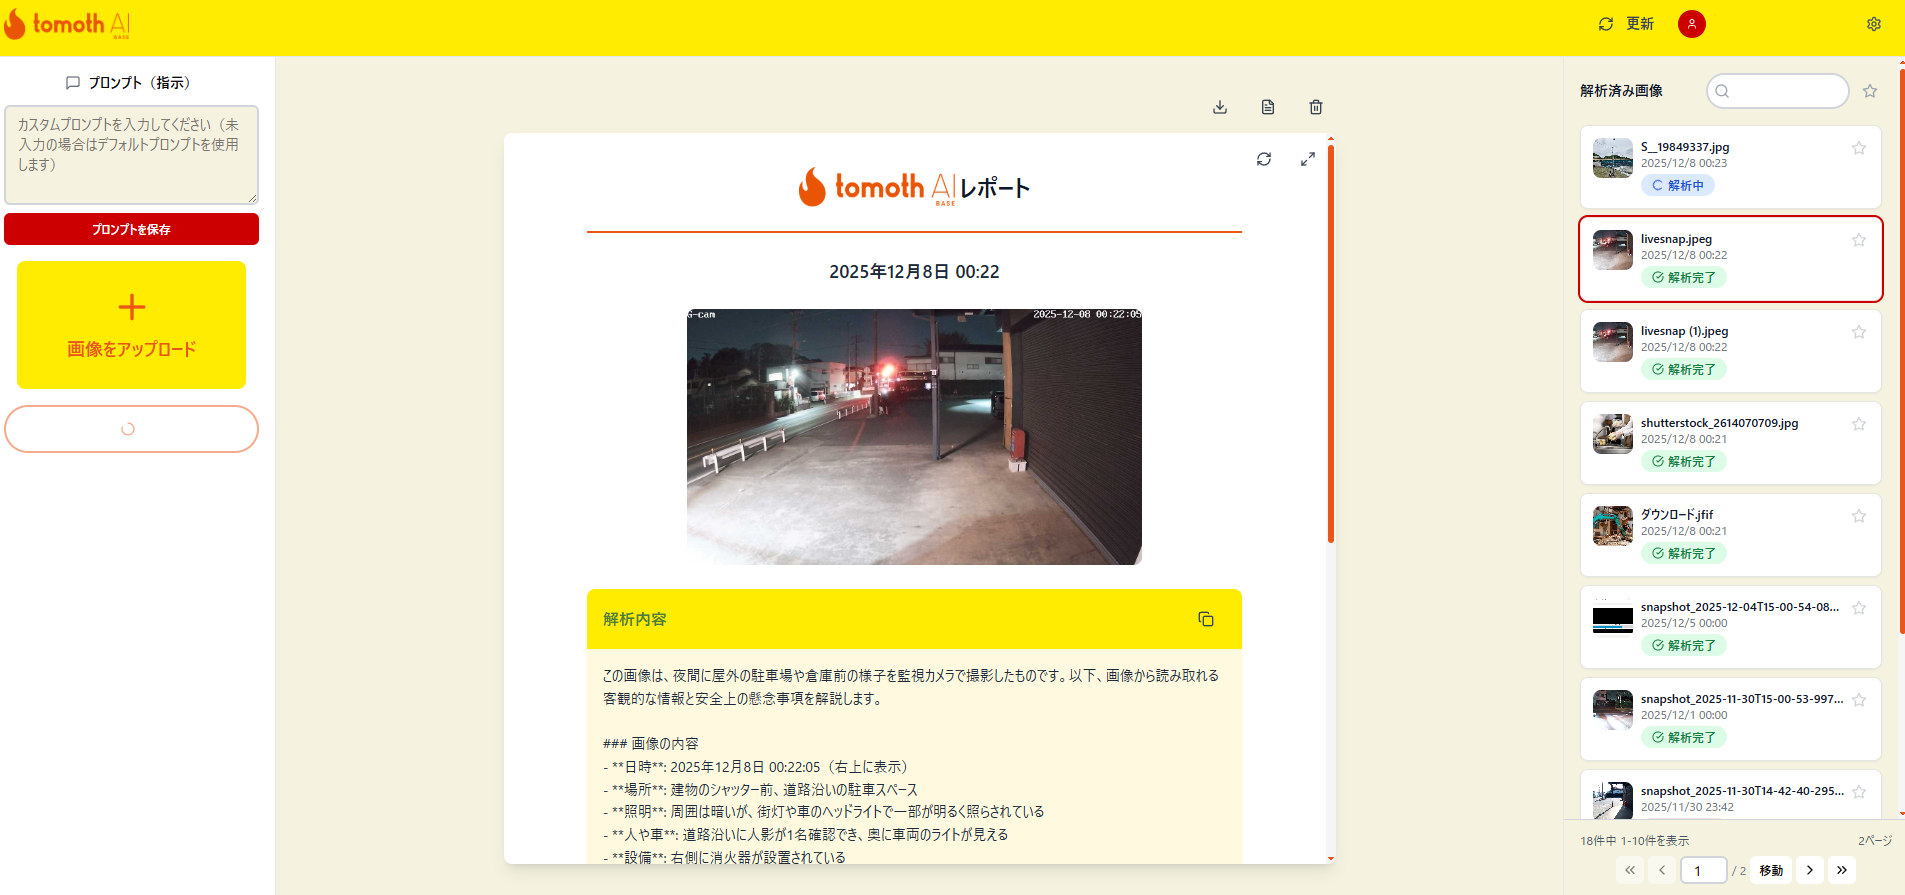Copy the 解析内容 text using the copy icon
This screenshot has width=1905, height=895.
(x=1206, y=619)
